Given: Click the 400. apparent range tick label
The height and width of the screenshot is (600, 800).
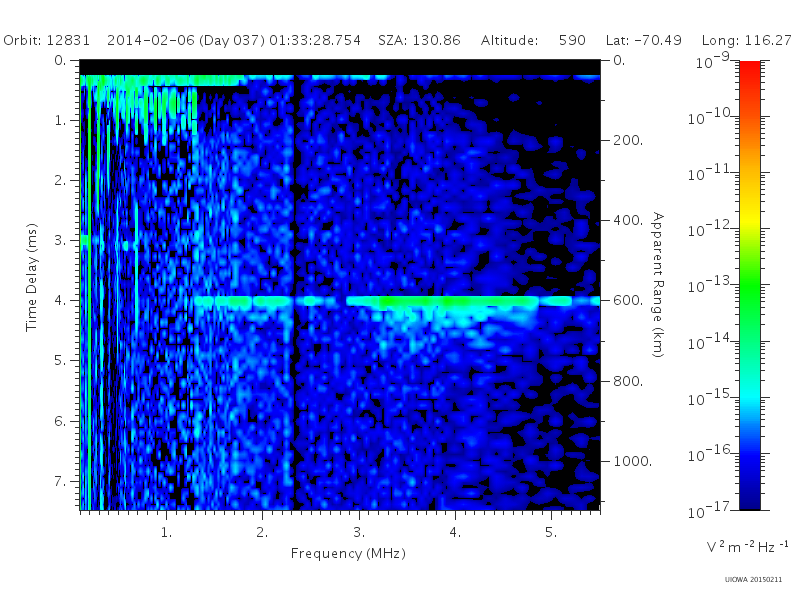Looking at the screenshot, I should (628, 220).
